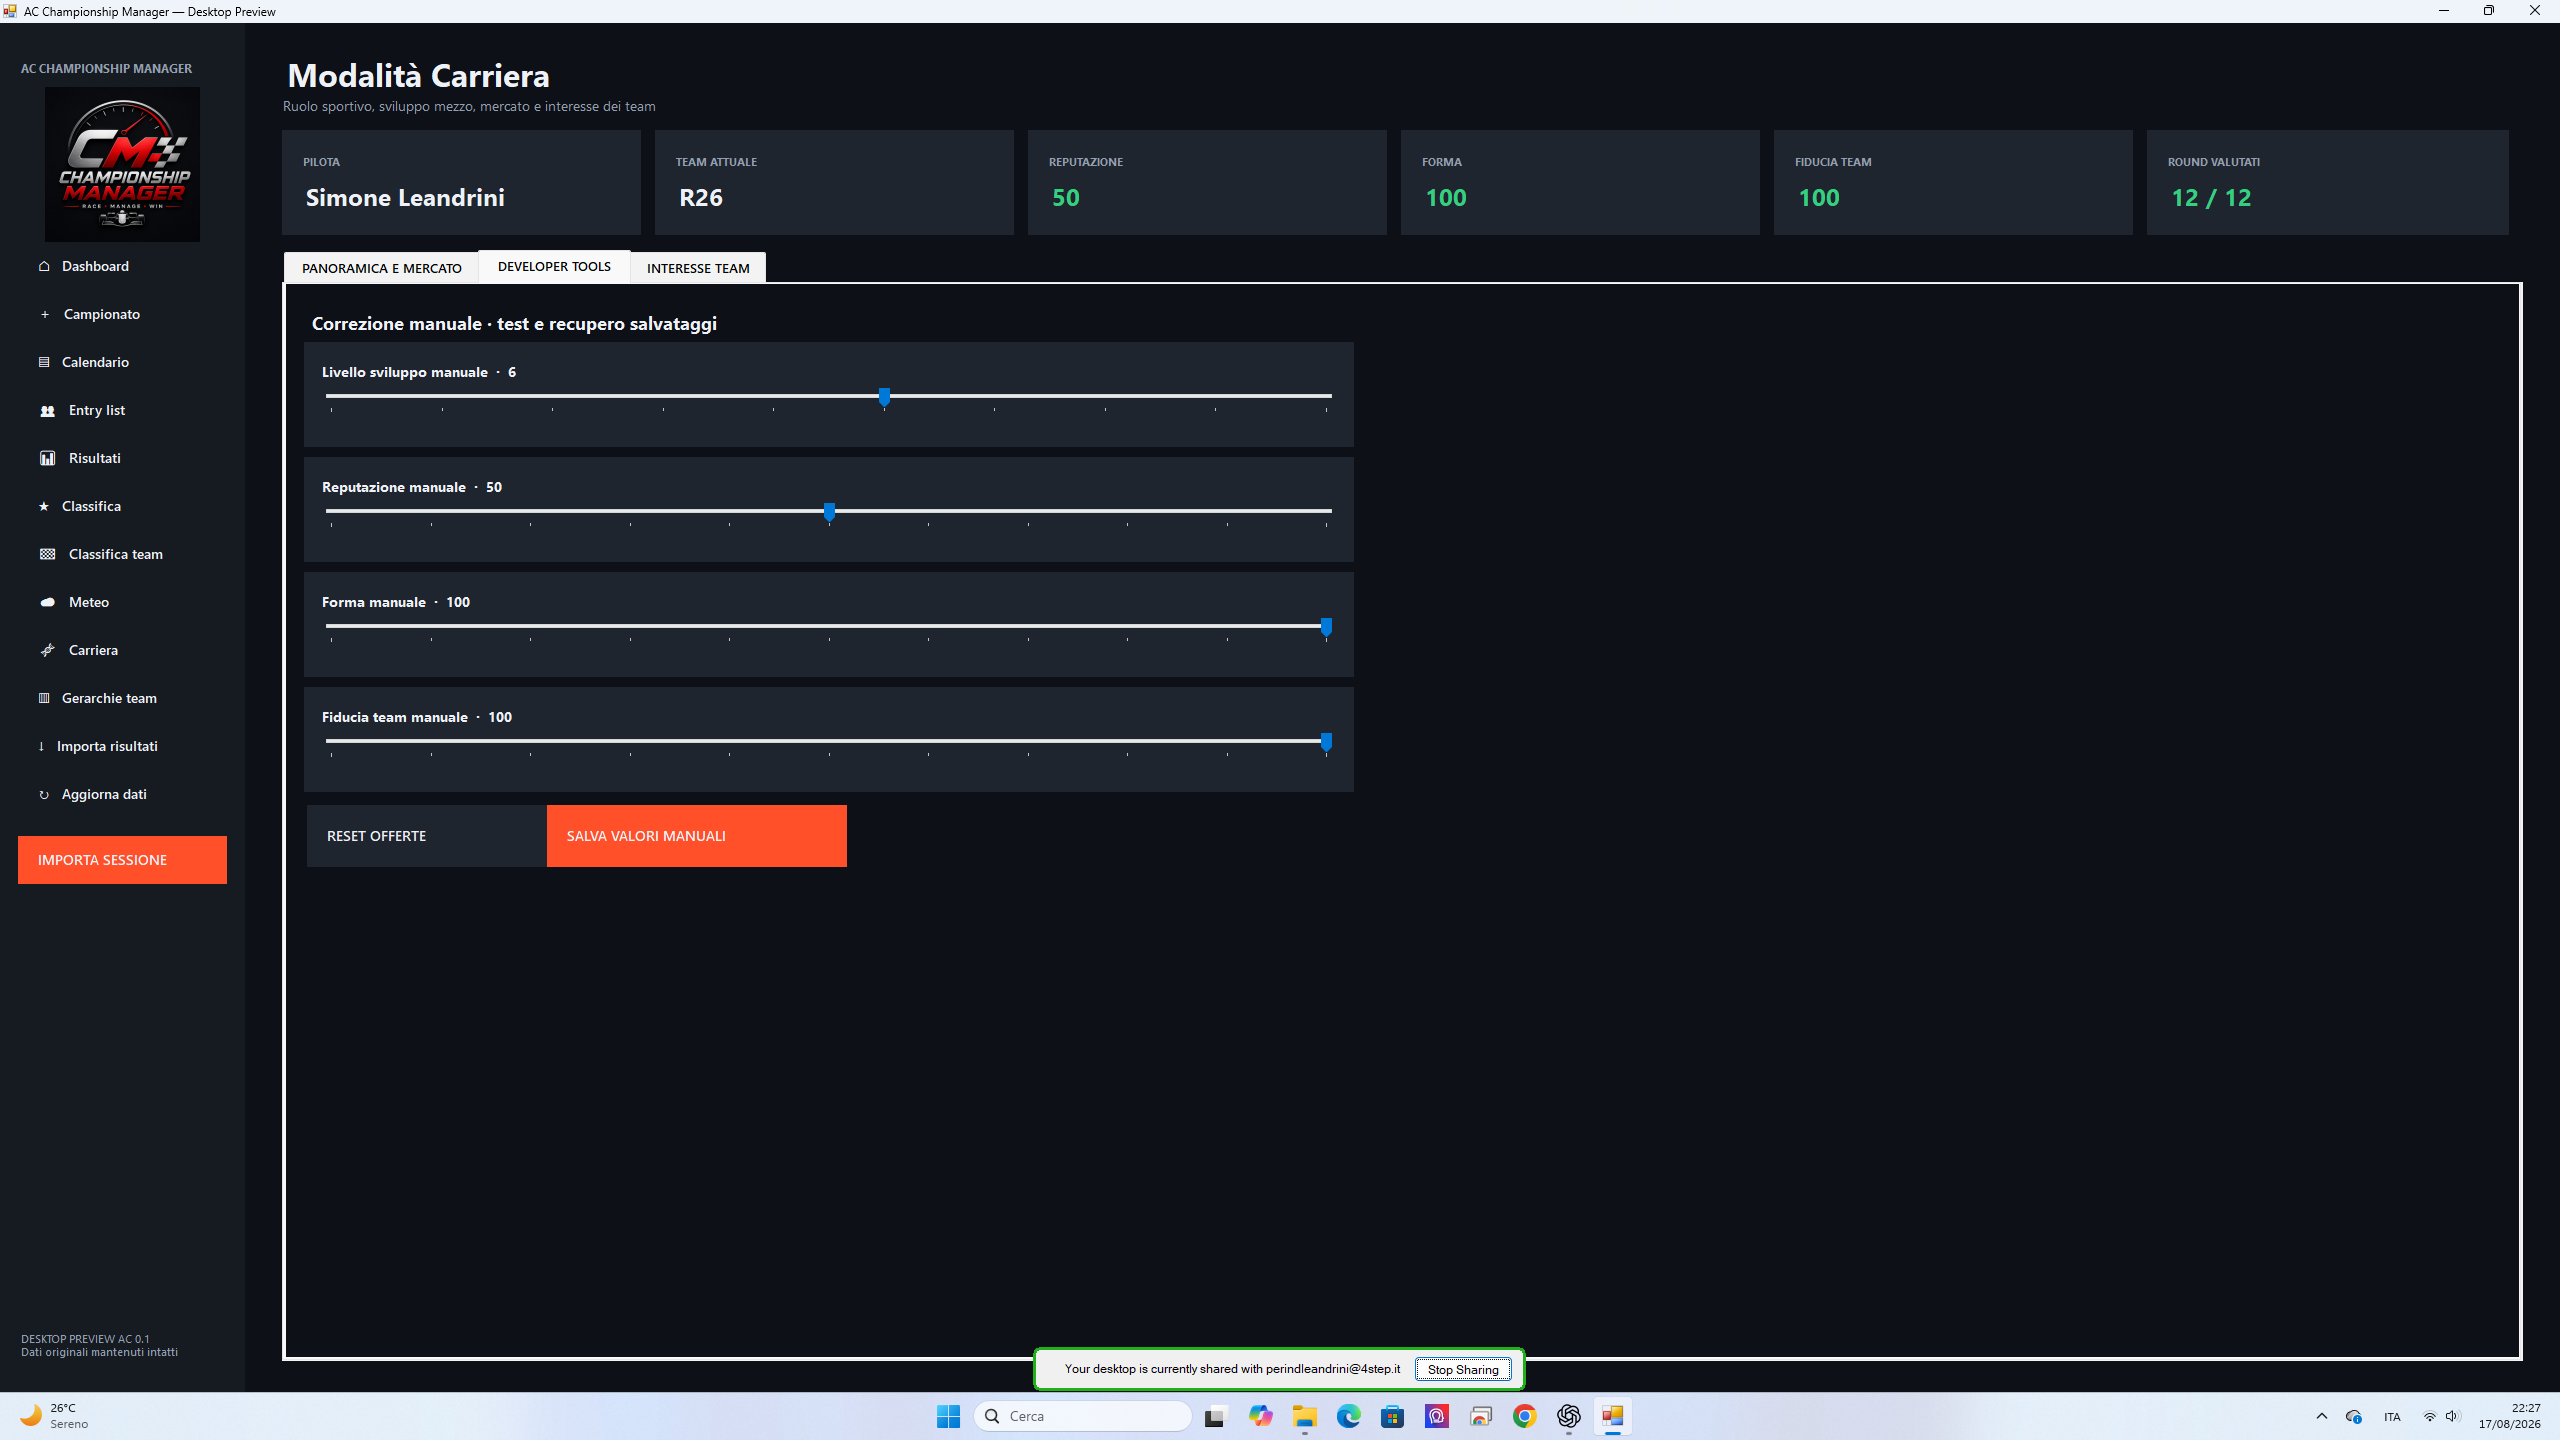Open Microsoft Store from taskbar

(x=1392, y=1416)
